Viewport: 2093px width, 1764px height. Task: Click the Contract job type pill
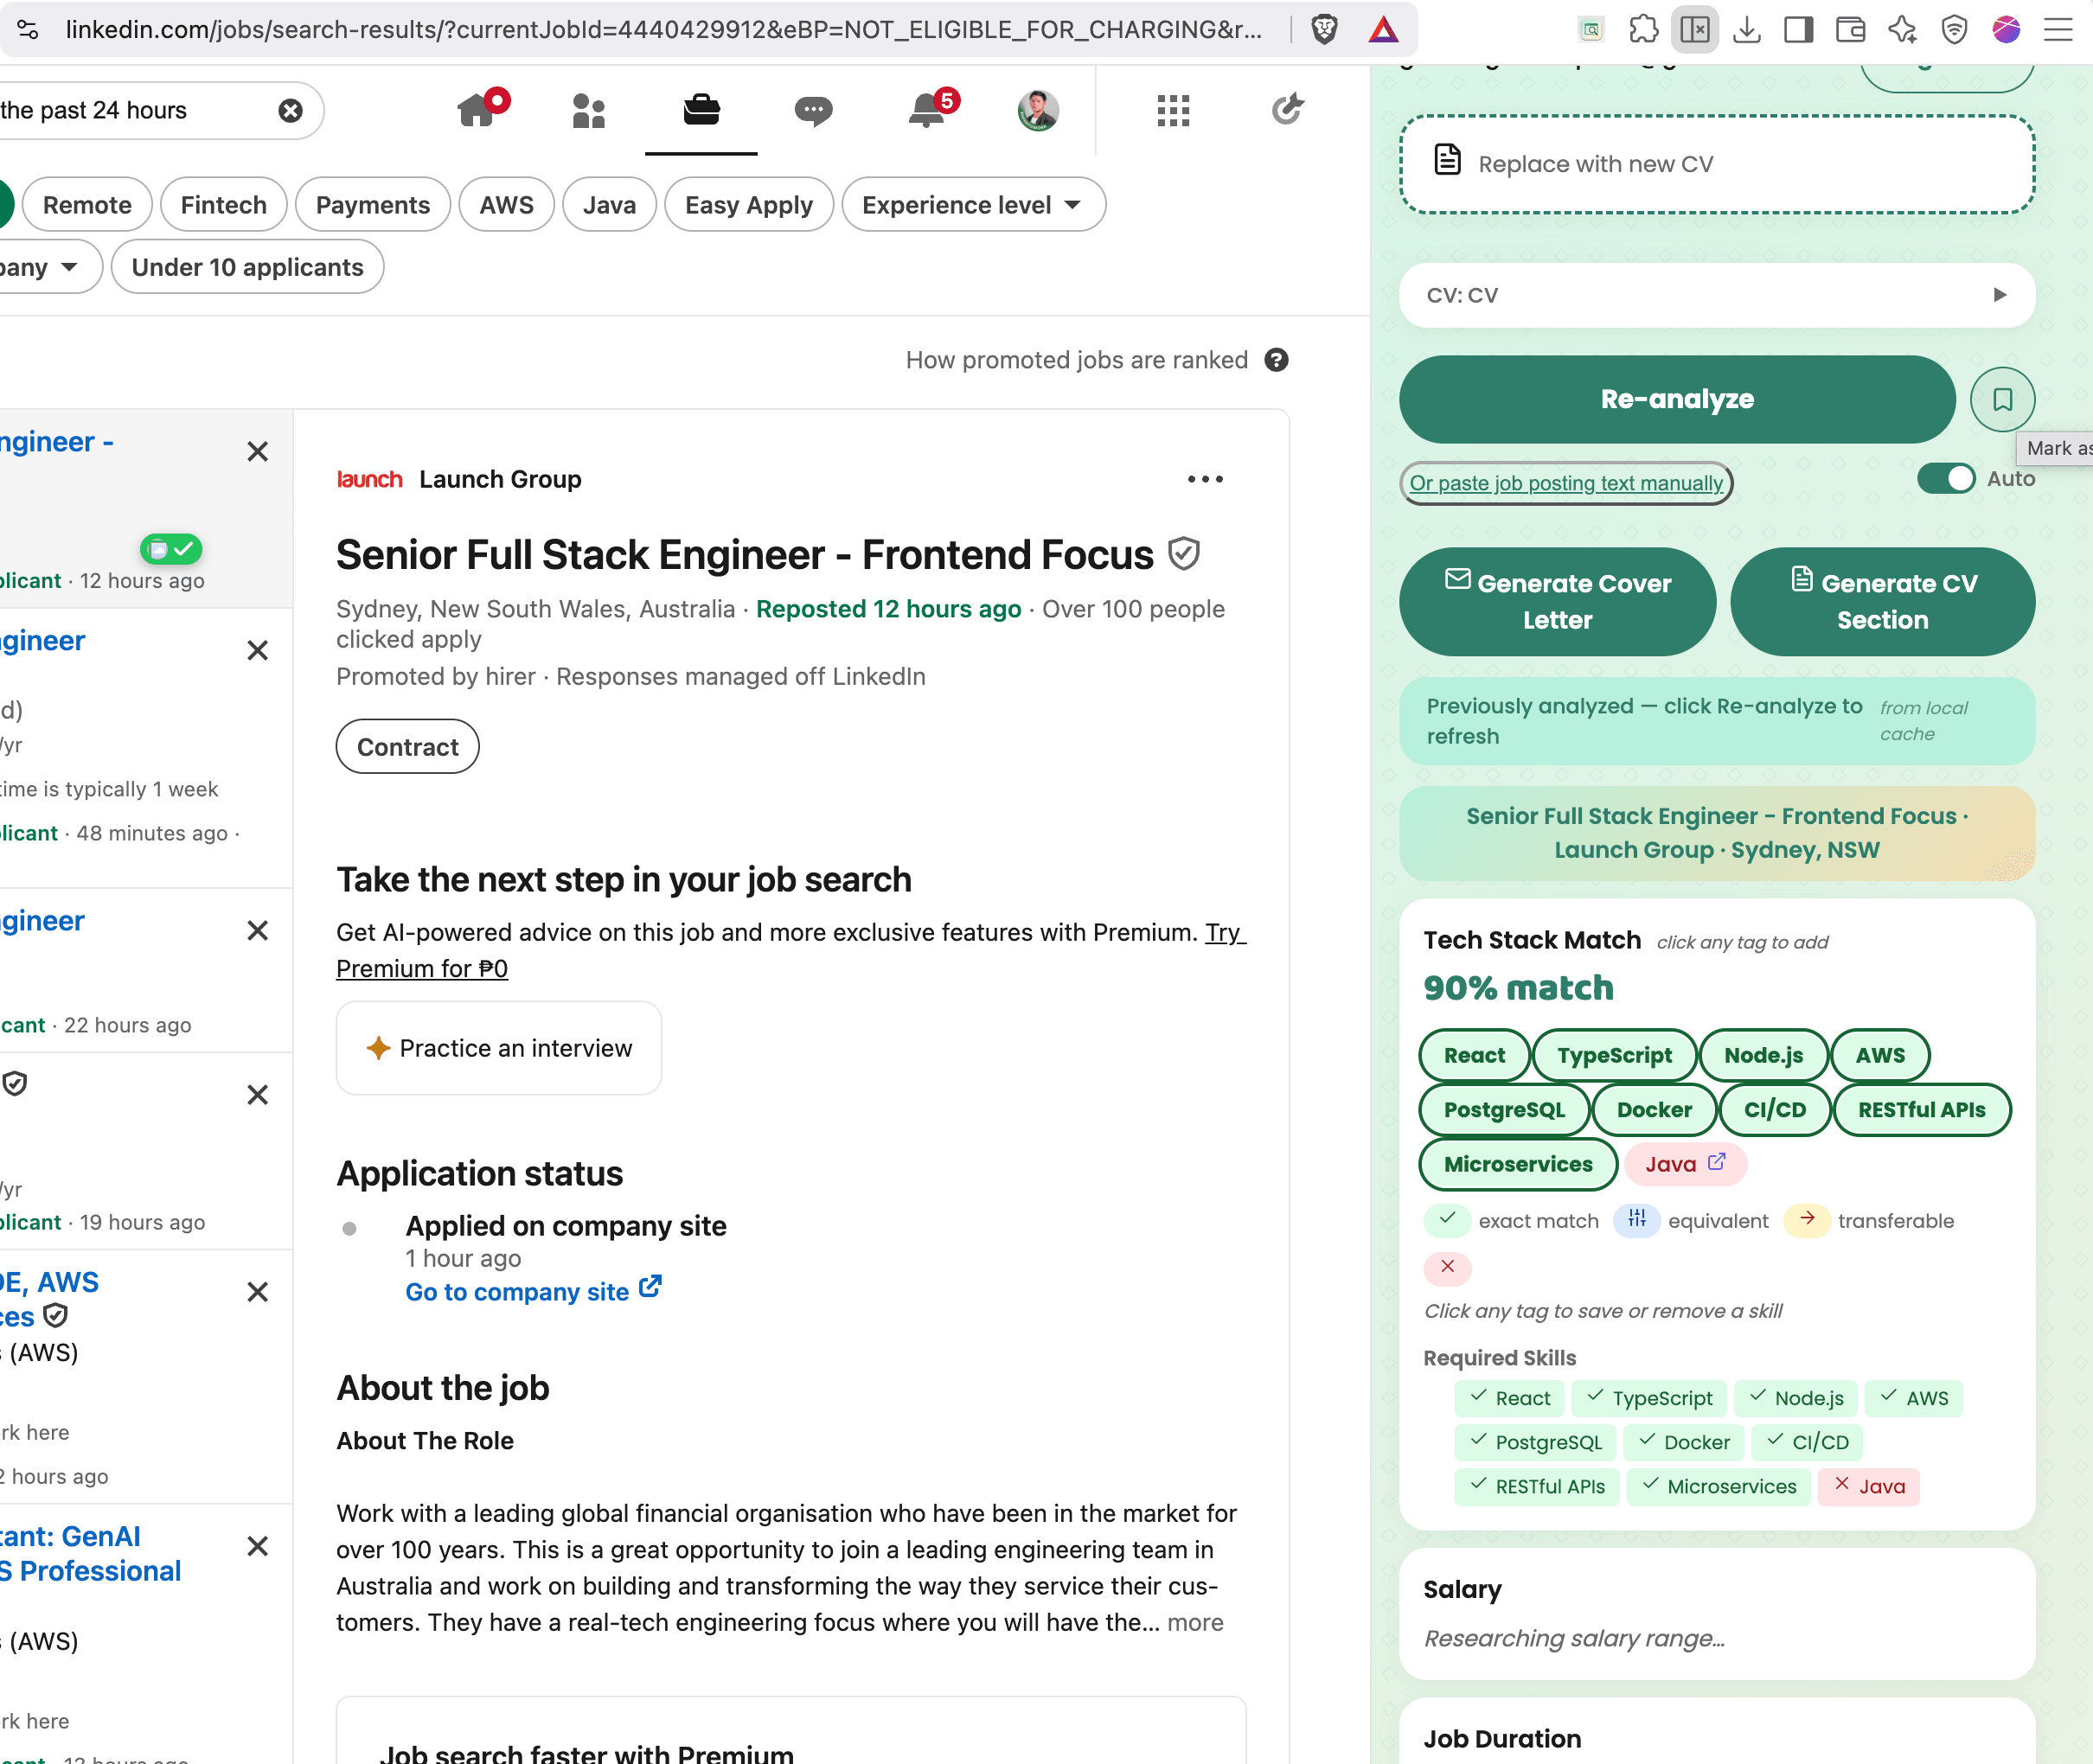[408, 747]
